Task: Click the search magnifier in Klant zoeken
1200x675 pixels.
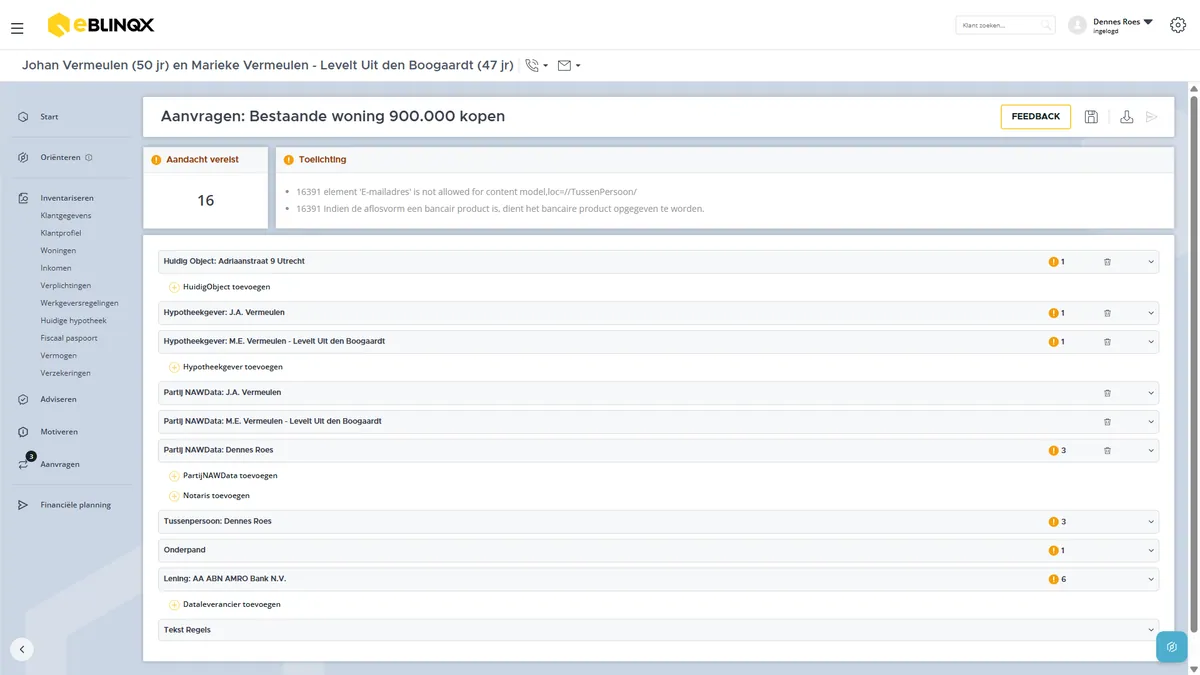Action: click(1046, 25)
